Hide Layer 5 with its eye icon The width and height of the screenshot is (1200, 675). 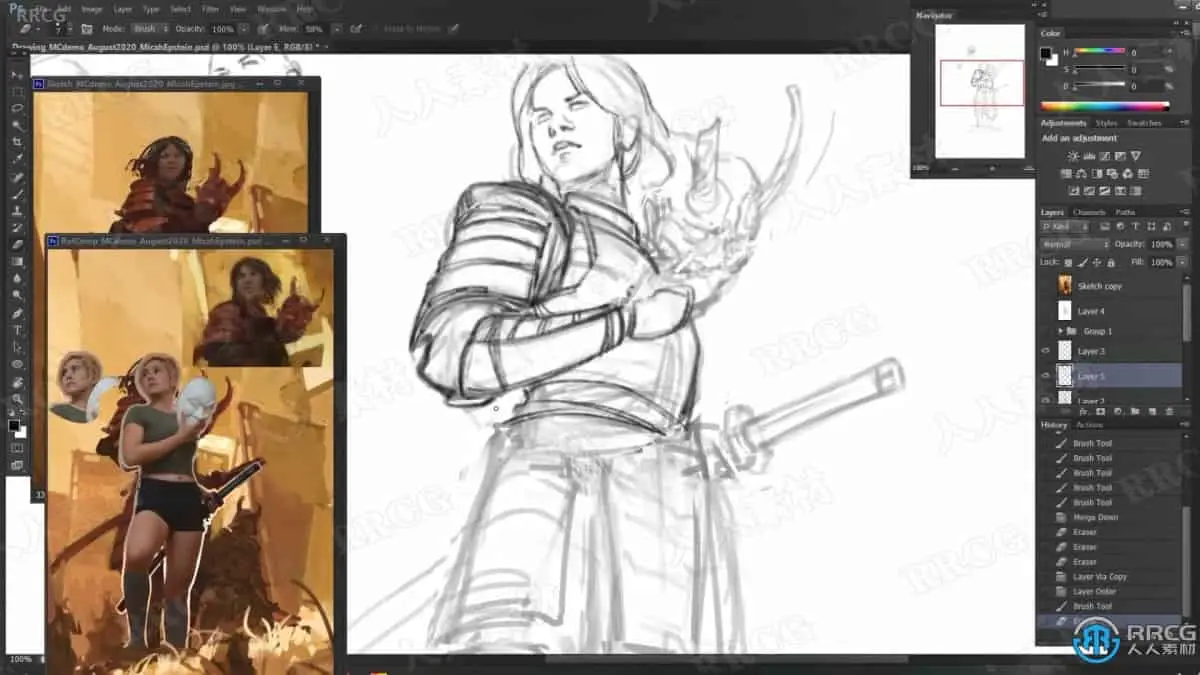pos(1046,376)
